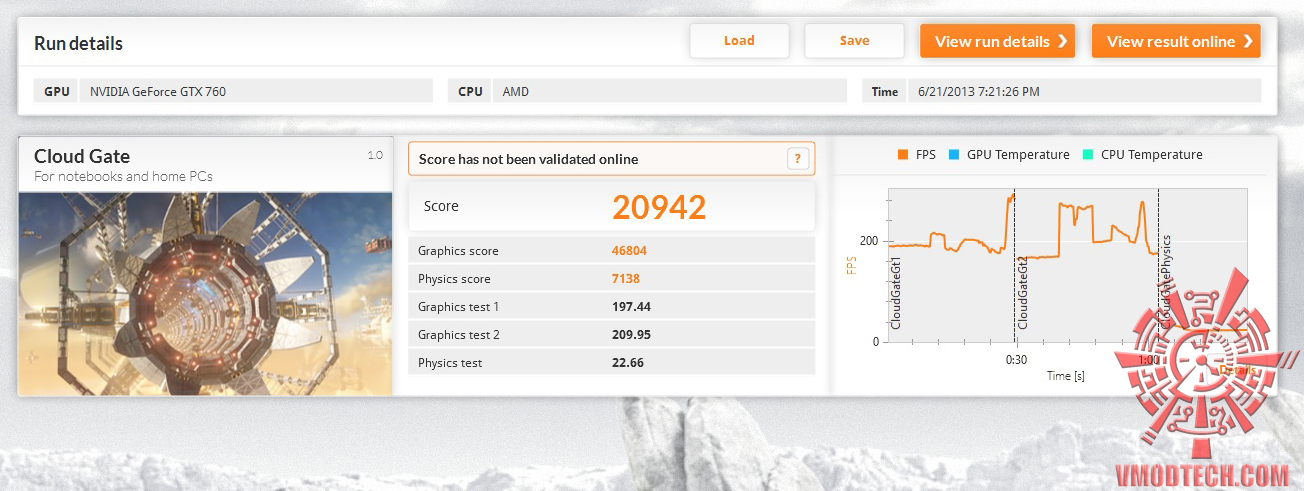Click the CPU field showing AMD
The width and height of the screenshot is (1304, 491).
(x=669, y=91)
